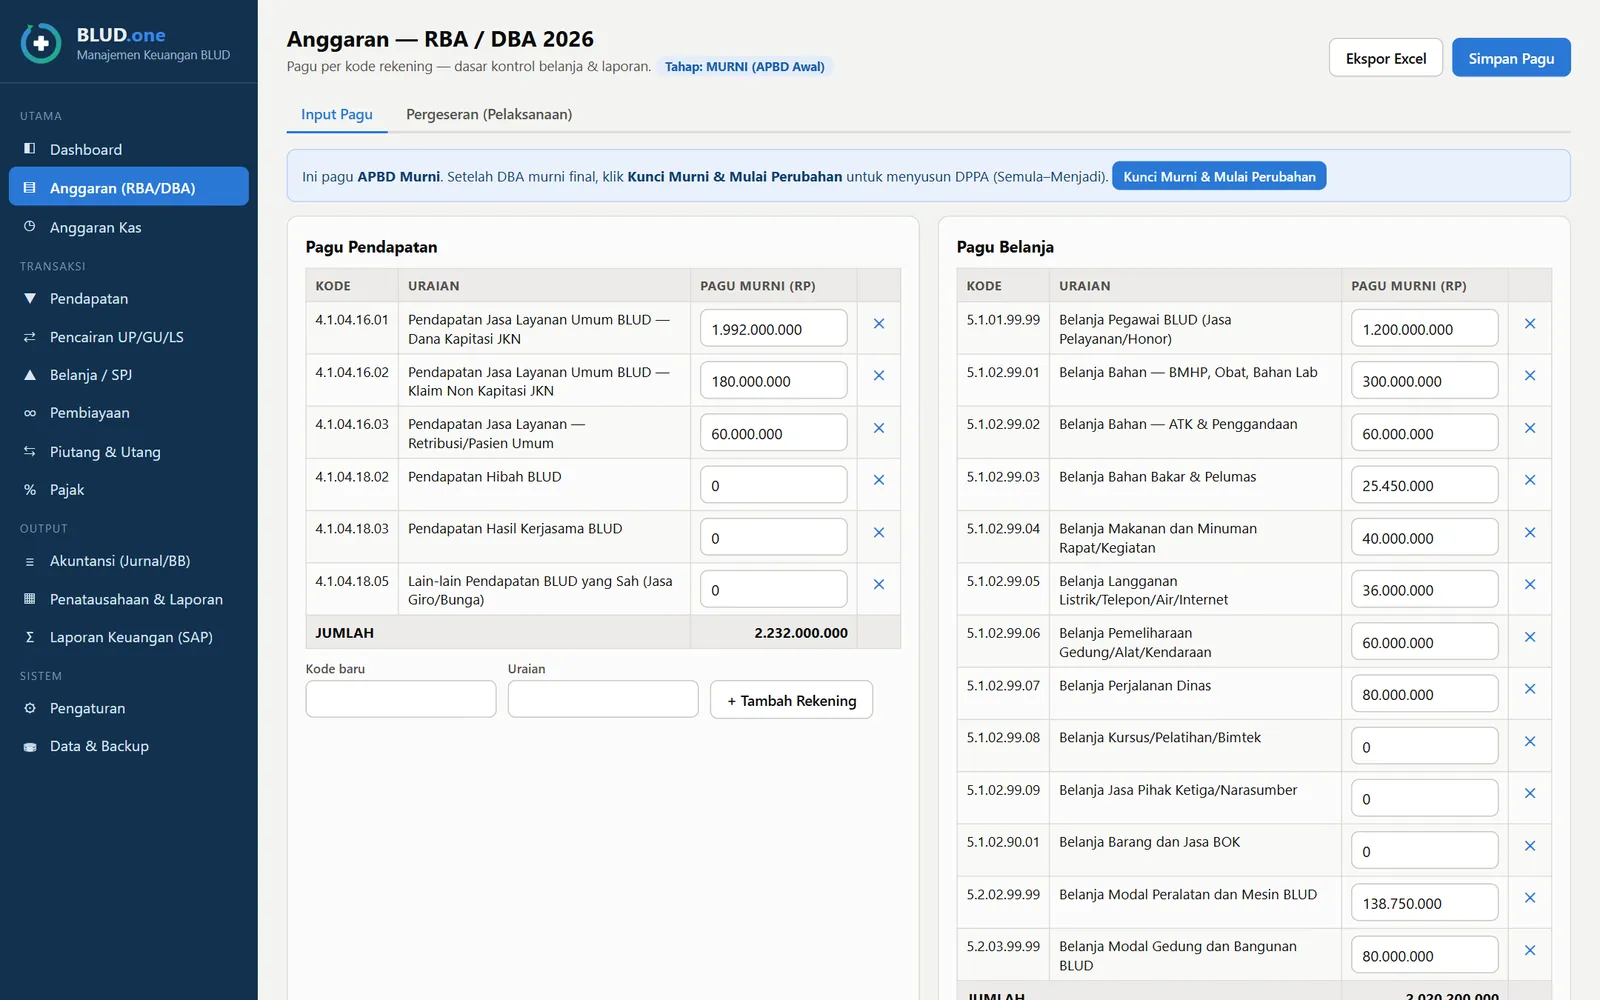Image resolution: width=1600 pixels, height=1000 pixels.
Task: Remove Belanja Bahan Bakar & Pelumas row
Action: pyautogui.click(x=1530, y=480)
